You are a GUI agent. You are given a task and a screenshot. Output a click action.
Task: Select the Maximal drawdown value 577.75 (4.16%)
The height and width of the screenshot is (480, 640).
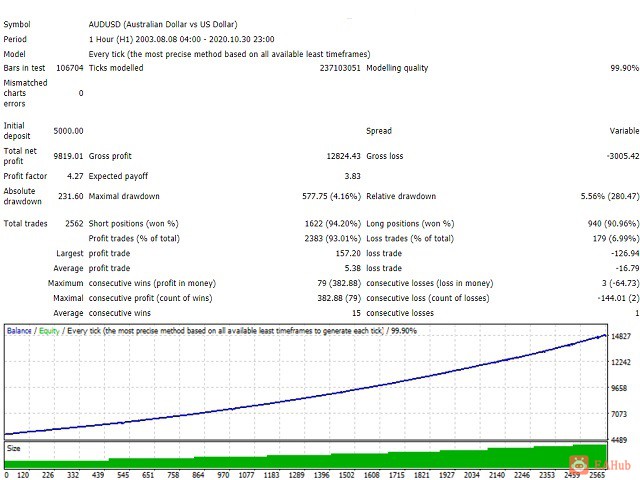pyautogui.click(x=331, y=196)
